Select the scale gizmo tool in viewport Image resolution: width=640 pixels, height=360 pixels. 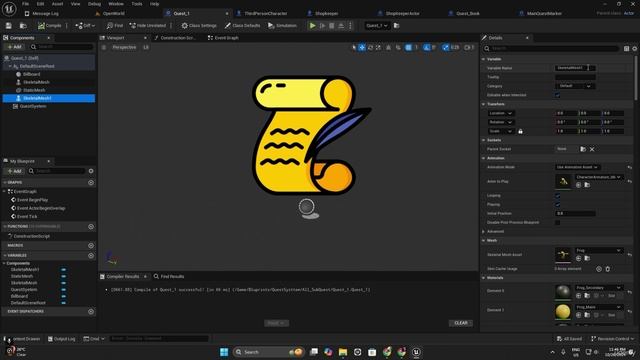[378, 48]
